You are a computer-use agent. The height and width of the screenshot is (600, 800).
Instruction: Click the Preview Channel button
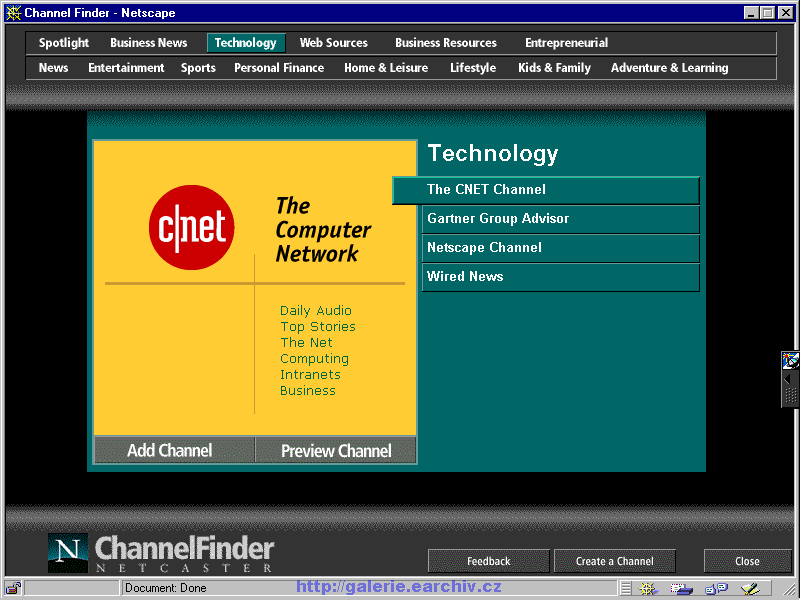336,450
